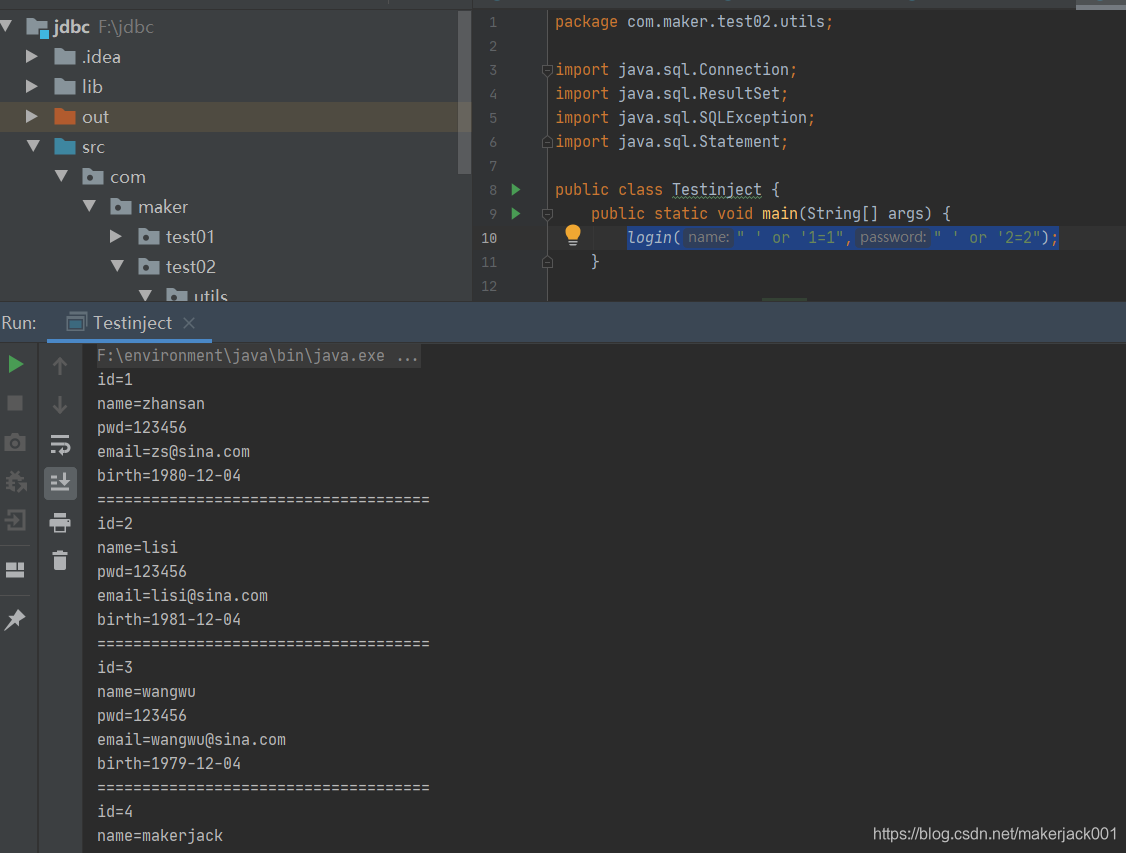Click console line name=makerjack
1126x853 pixels.
click(x=159, y=836)
